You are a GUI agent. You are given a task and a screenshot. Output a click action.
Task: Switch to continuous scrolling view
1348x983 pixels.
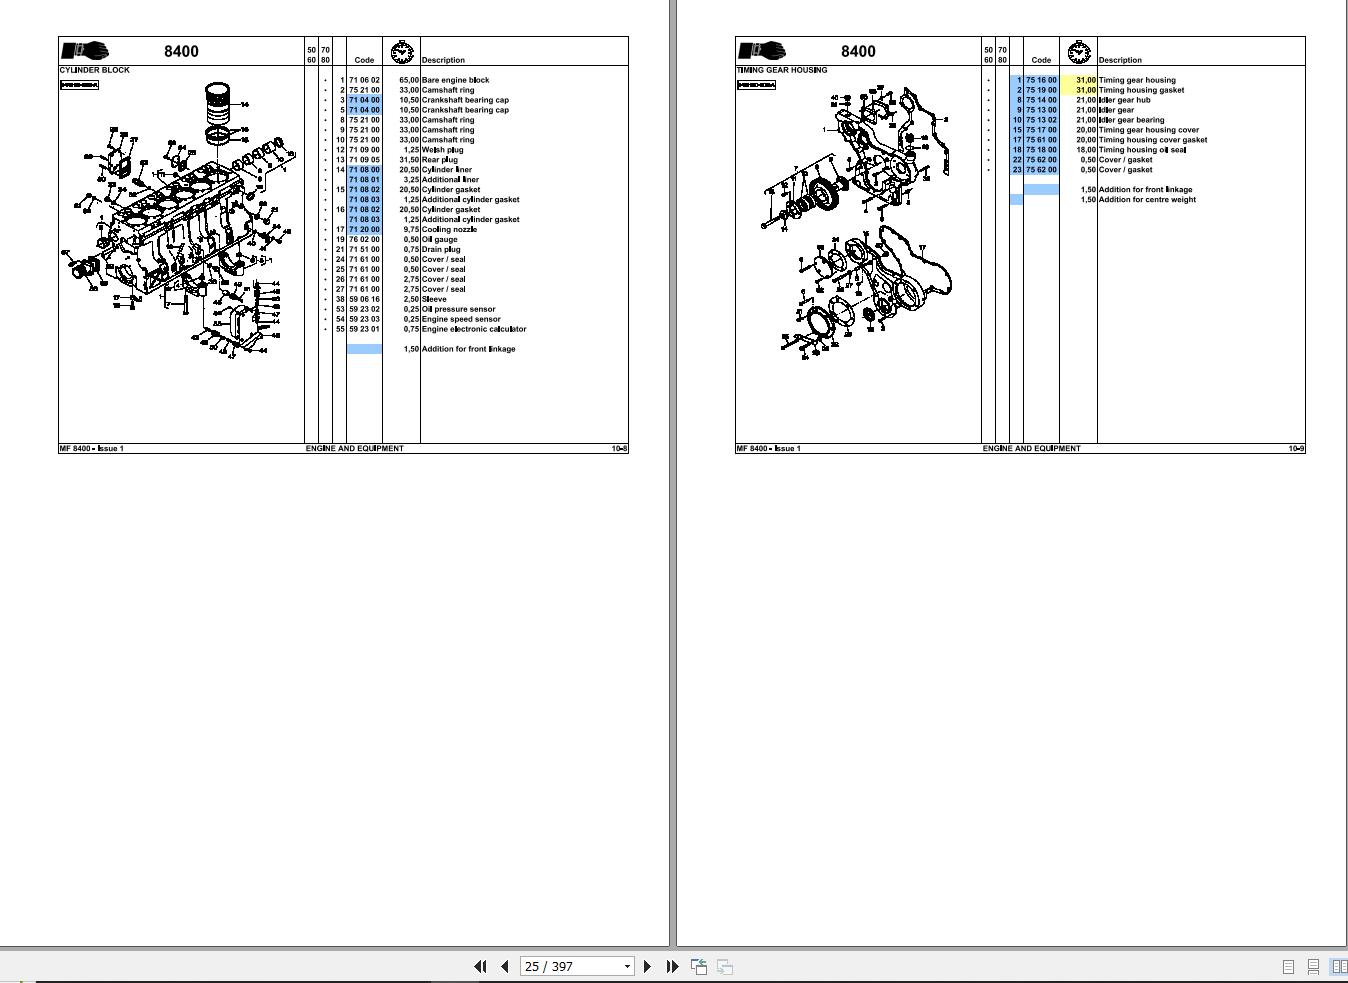click(1313, 967)
